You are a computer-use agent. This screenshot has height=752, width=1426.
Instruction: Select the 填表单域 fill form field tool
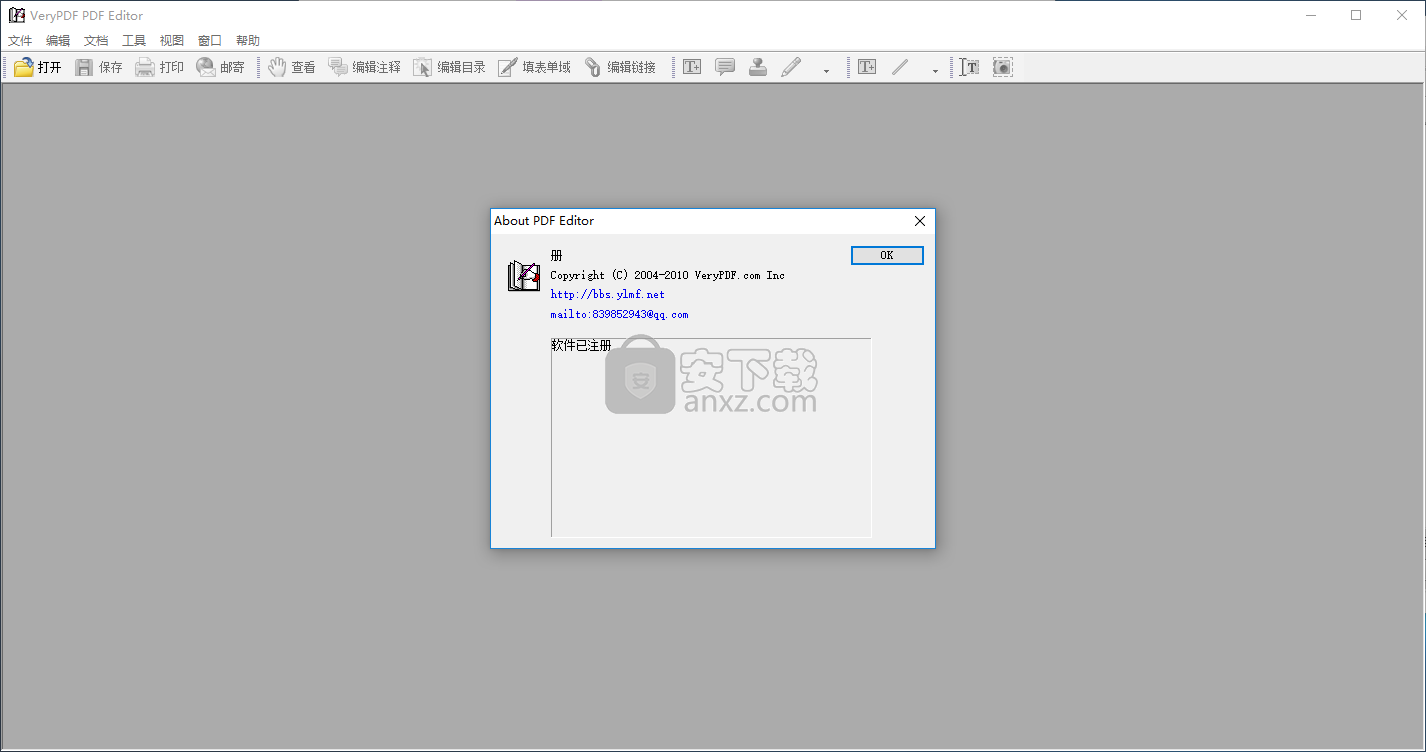pyautogui.click(x=534, y=67)
